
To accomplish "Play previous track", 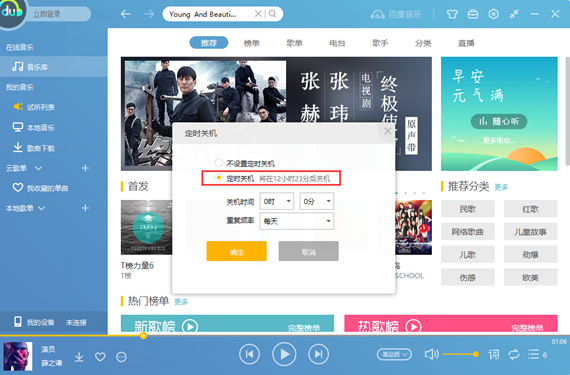I will pos(249,354).
